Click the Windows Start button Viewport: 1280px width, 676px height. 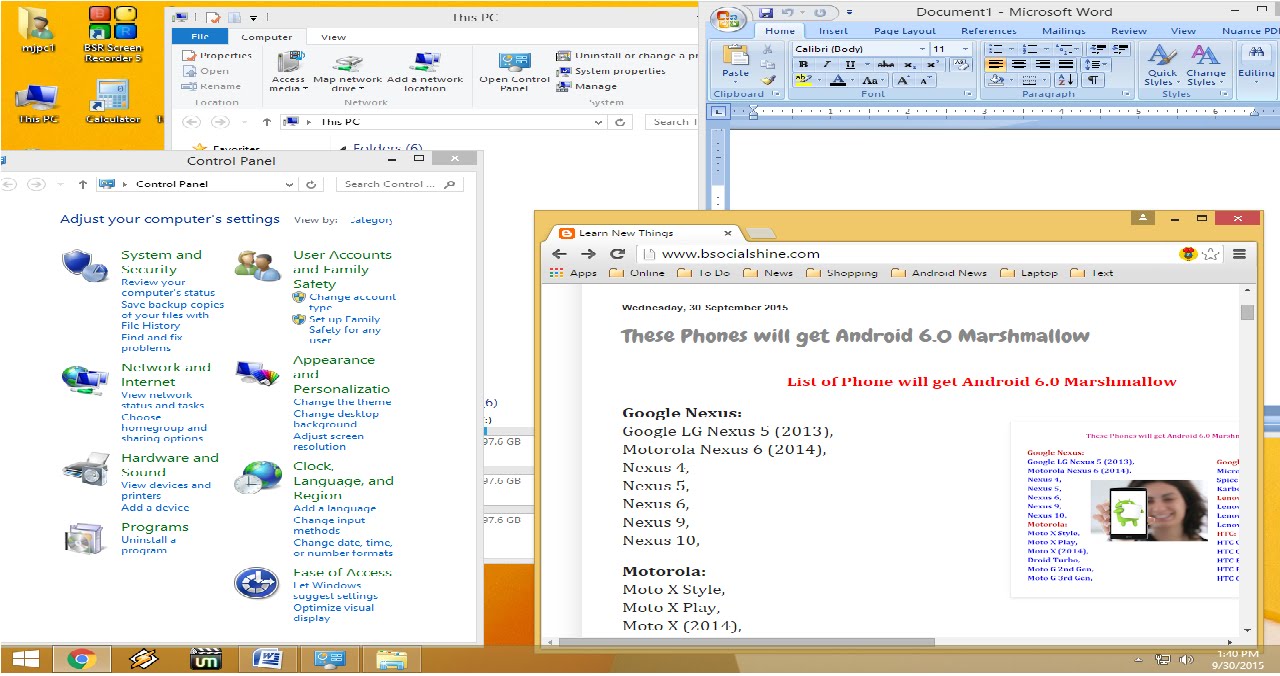(x=25, y=659)
